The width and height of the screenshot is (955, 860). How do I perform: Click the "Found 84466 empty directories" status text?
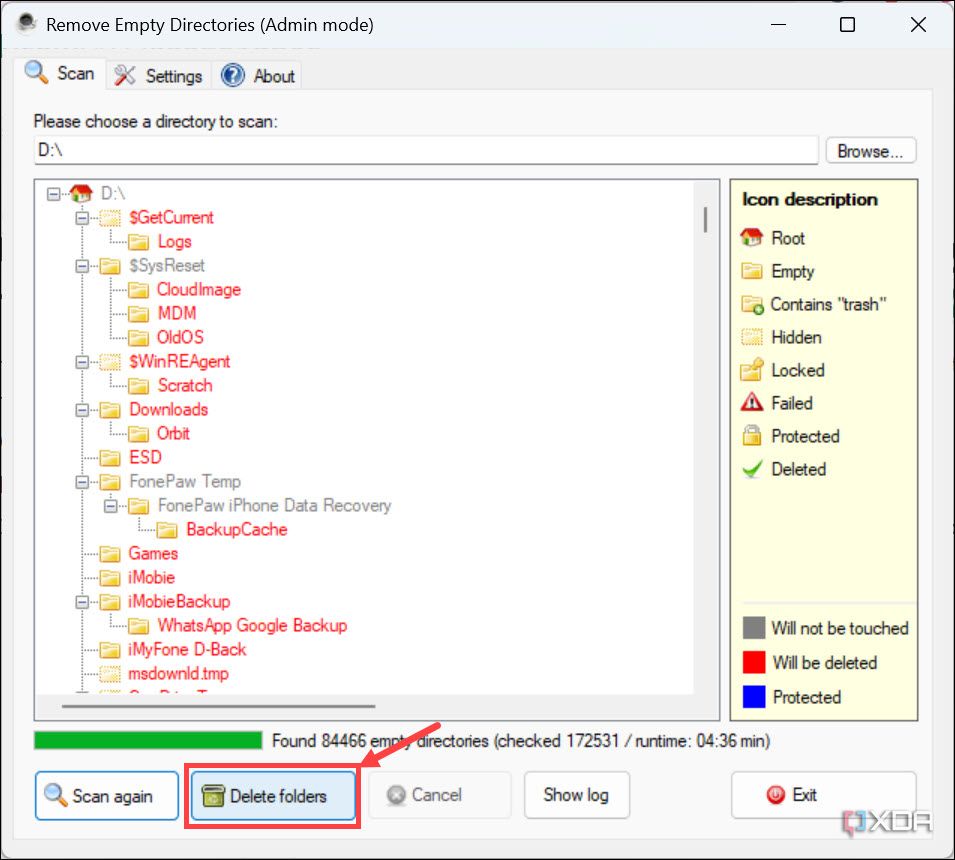(521, 741)
